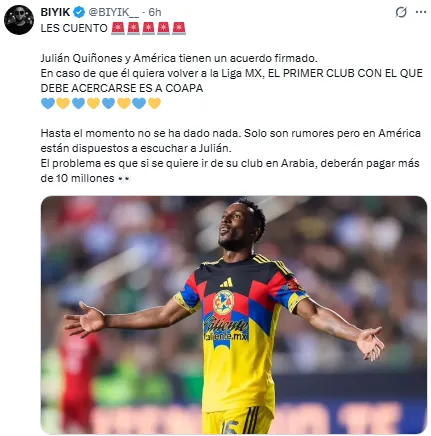Image resolution: width=431 pixels, height=436 pixels.
Task: Open BIYIK's round profile avatar
Action: (19, 20)
